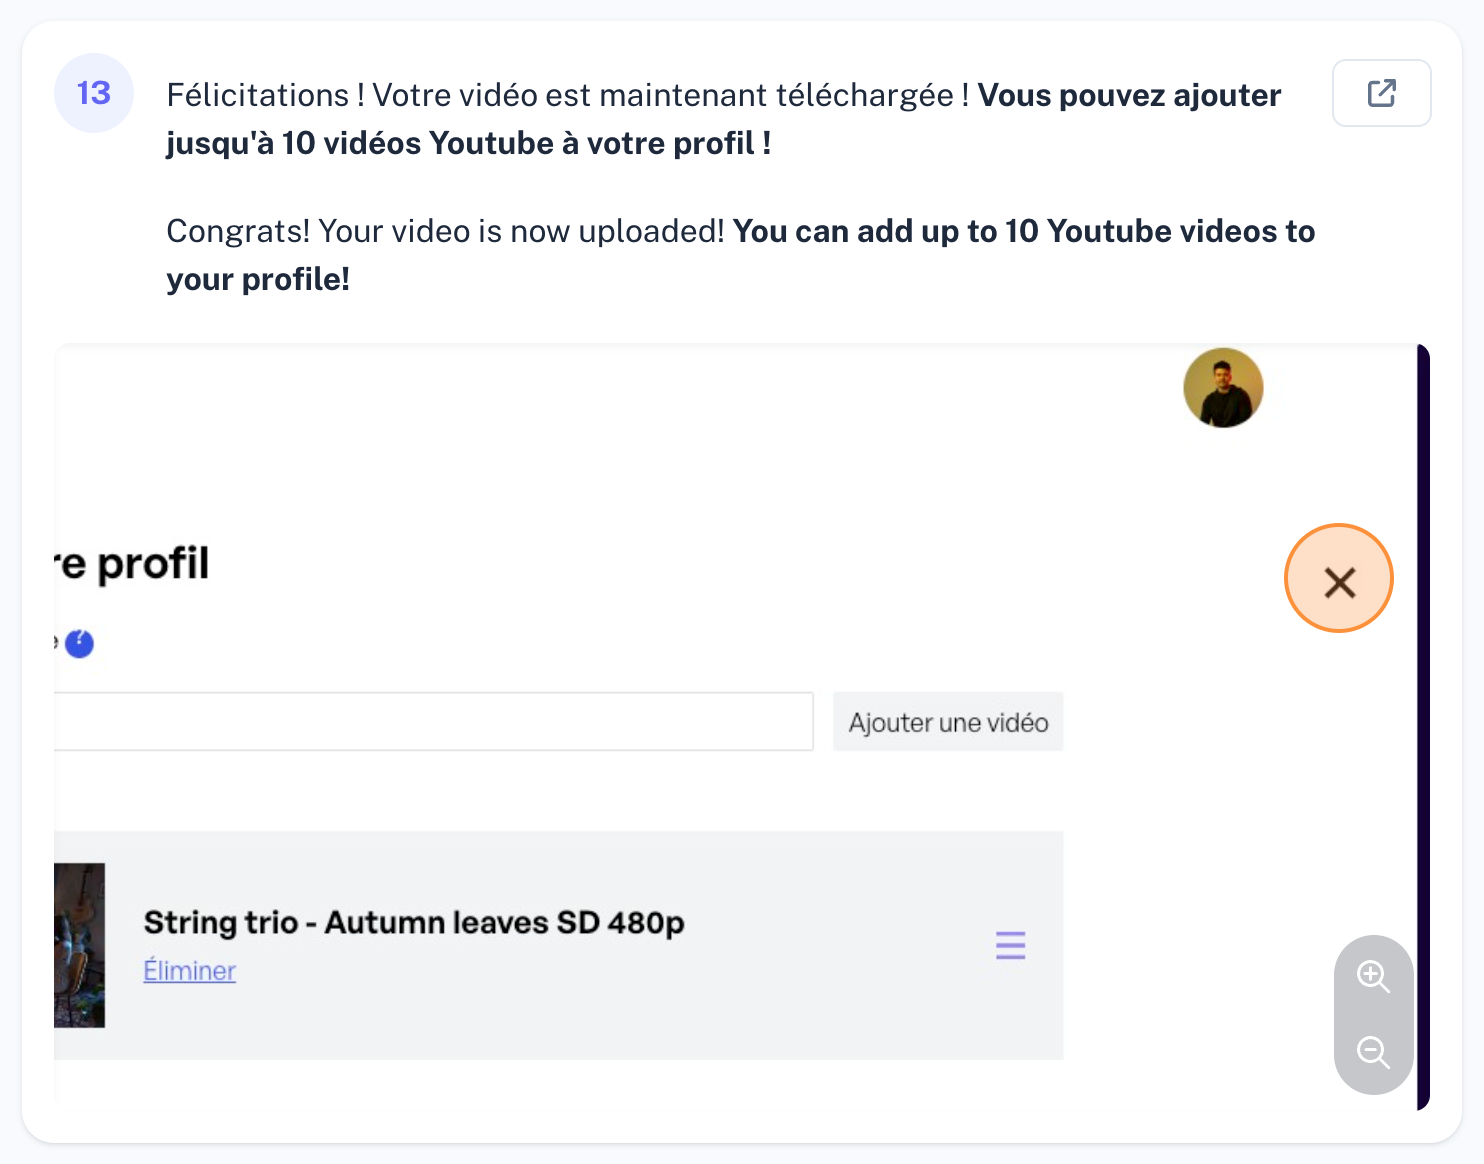Focus the video URL input field
The width and height of the screenshot is (1484, 1164).
click(432, 721)
